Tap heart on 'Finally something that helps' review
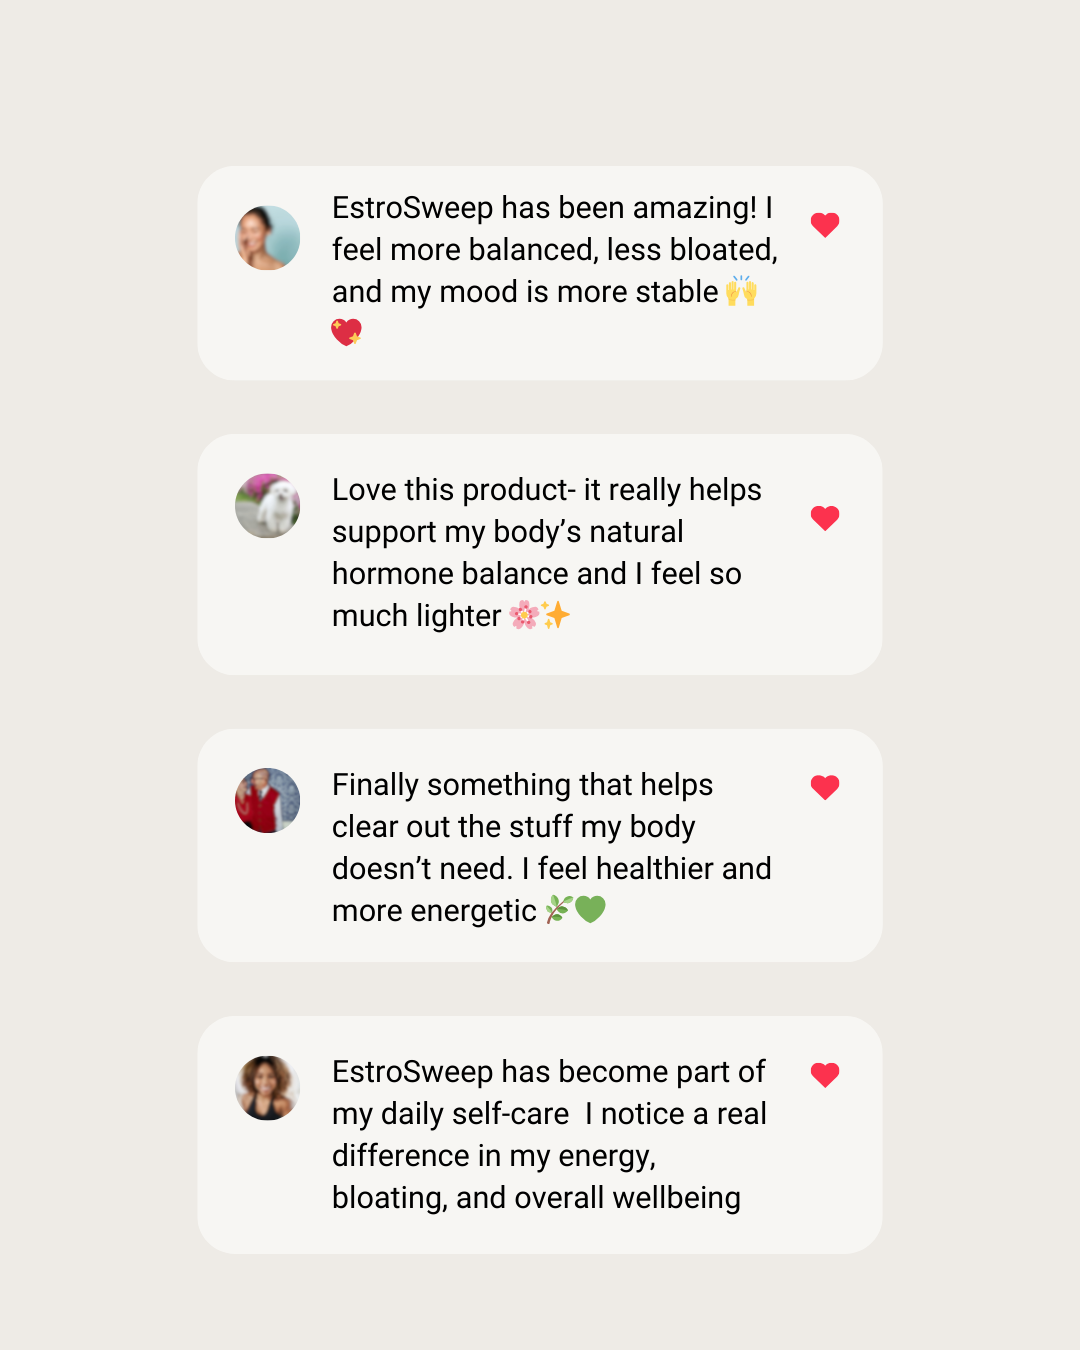1080x1350 pixels. [825, 788]
